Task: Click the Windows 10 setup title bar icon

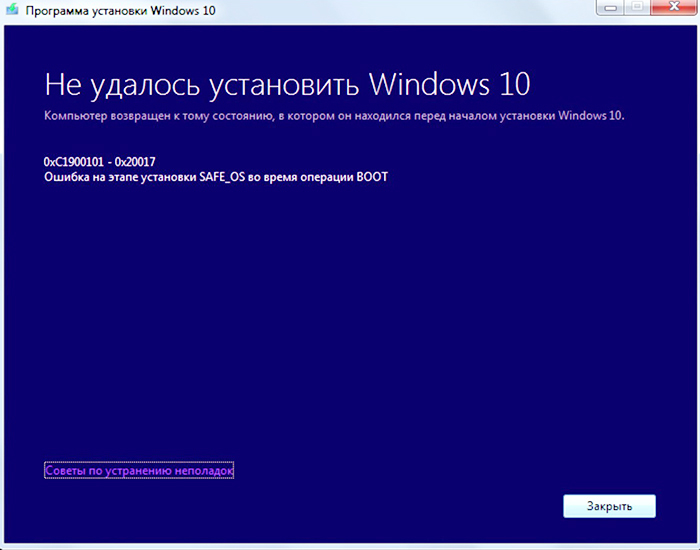Action: (x=12, y=9)
